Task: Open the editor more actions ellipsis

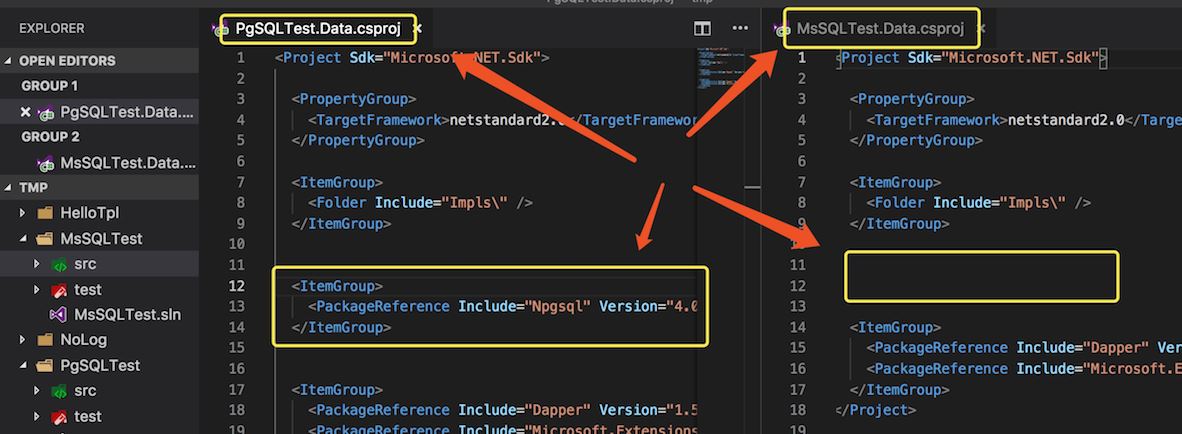Action: point(740,29)
